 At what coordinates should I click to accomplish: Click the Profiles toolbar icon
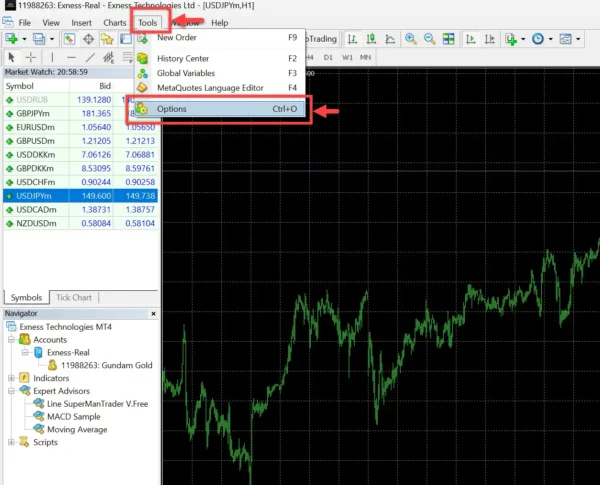(x=39, y=39)
